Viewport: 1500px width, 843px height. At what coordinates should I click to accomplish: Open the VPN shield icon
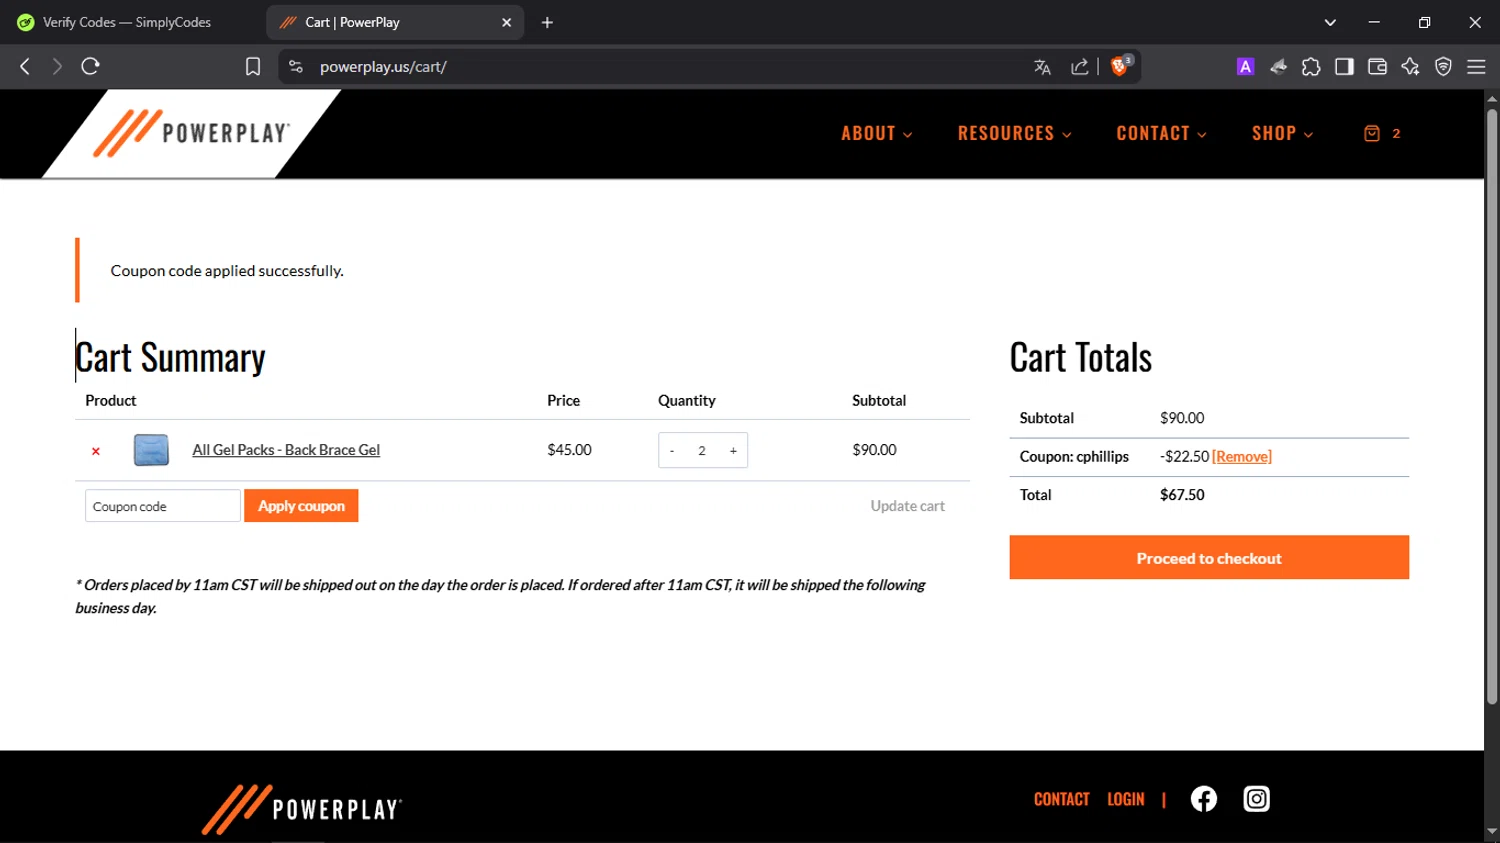click(1443, 67)
